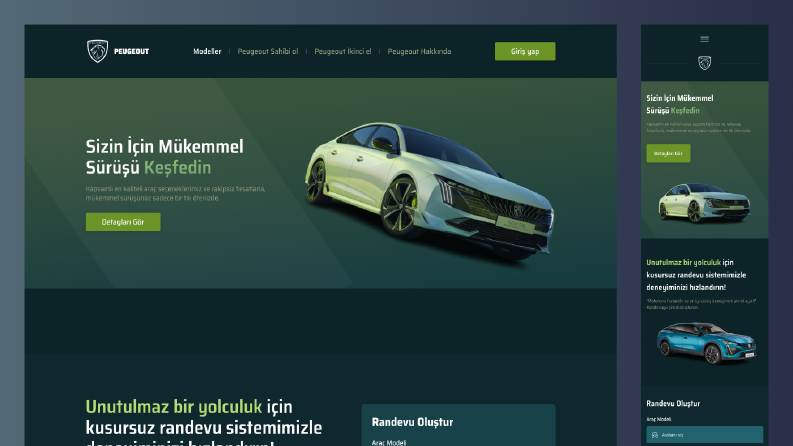Click the Giriş yap button
793x446 pixels.
525,52
